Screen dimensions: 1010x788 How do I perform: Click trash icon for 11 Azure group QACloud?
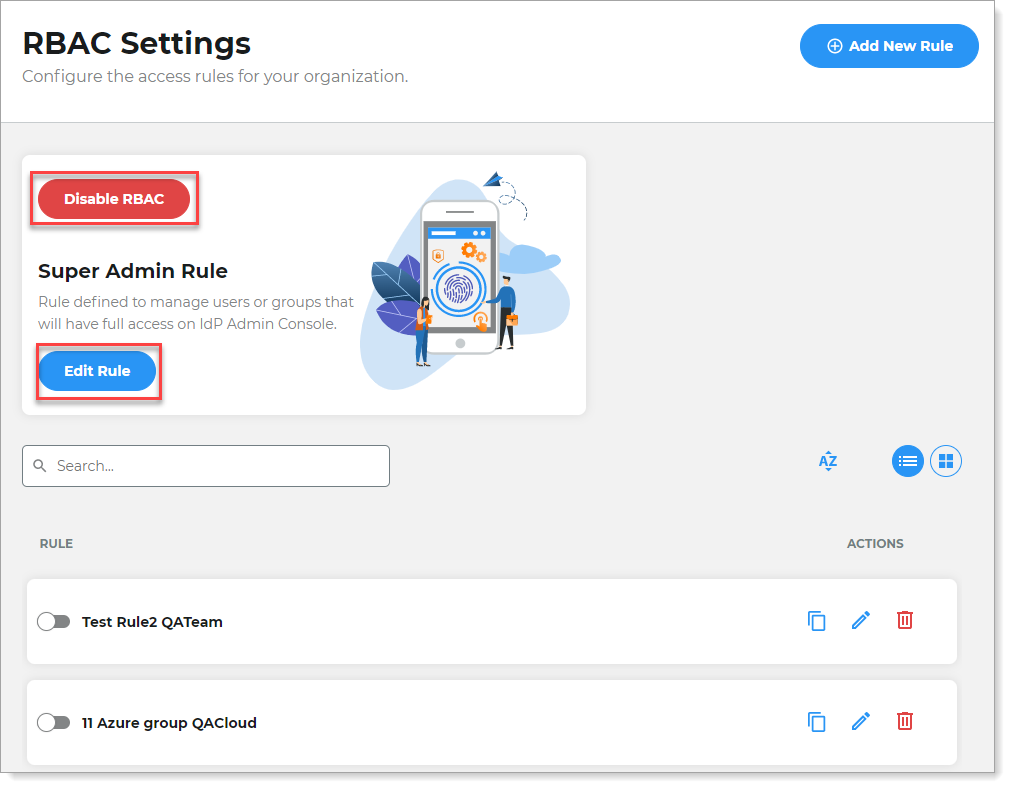tap(904, 721)
